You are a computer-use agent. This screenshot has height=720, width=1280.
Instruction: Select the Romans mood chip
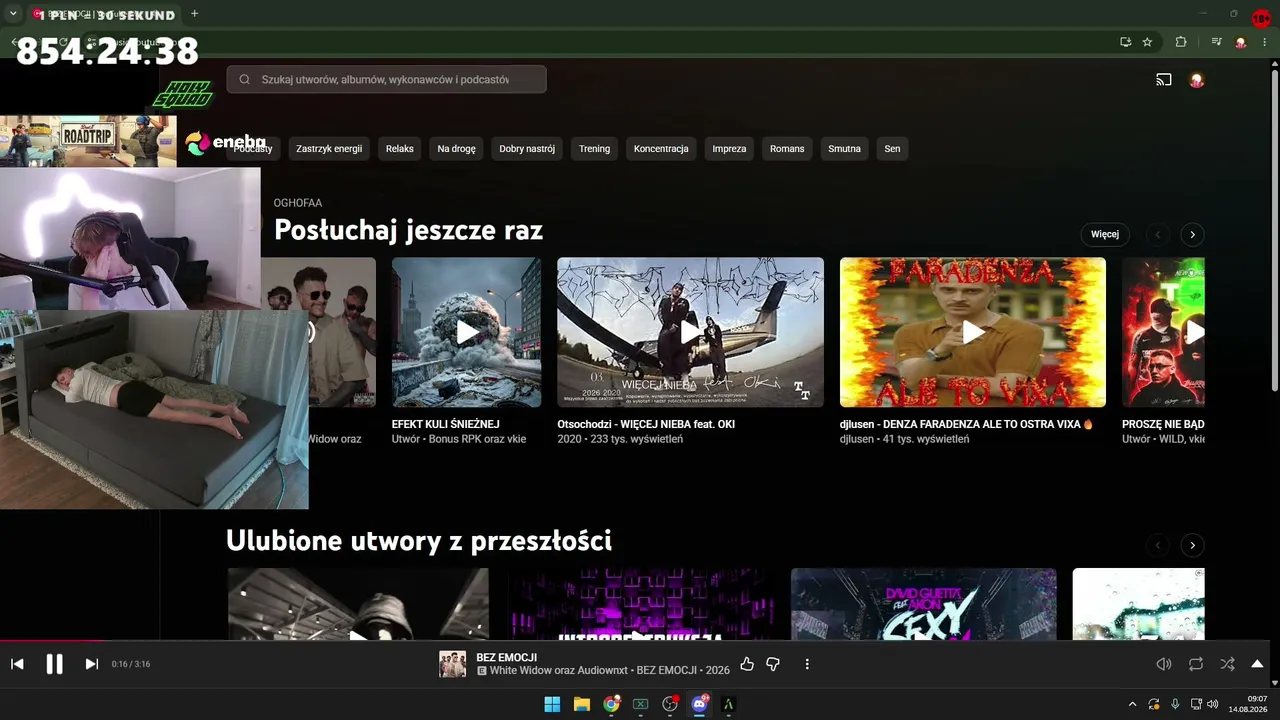click(x=787, y=149)
